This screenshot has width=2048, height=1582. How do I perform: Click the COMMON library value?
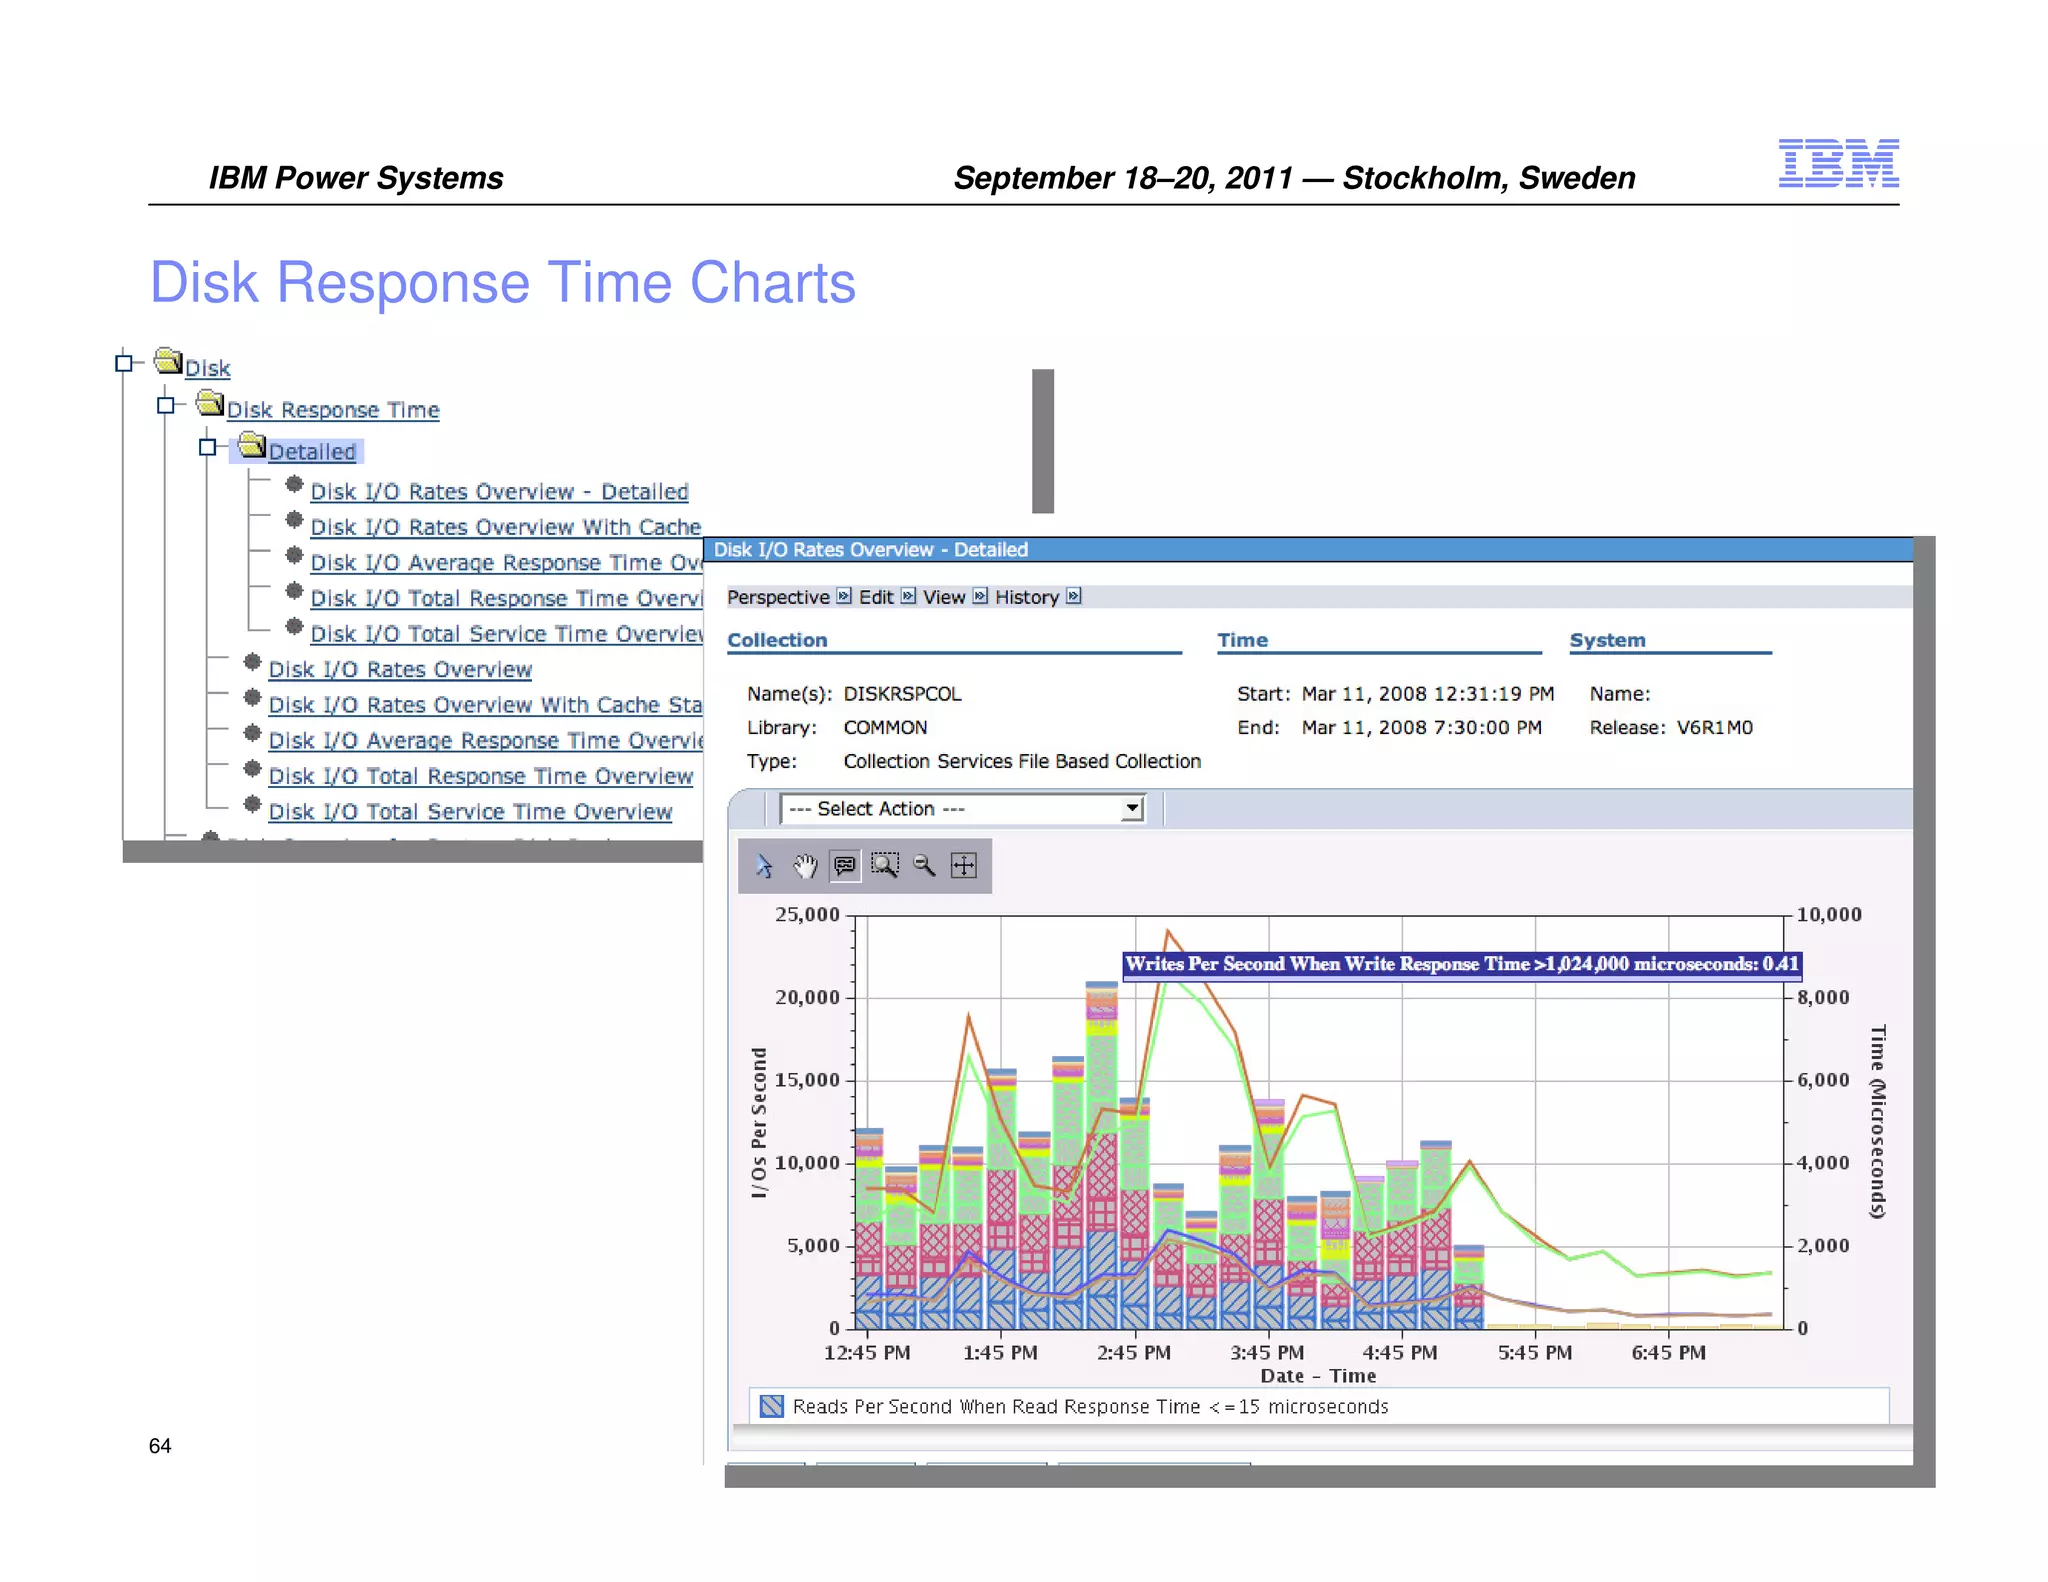885,728
